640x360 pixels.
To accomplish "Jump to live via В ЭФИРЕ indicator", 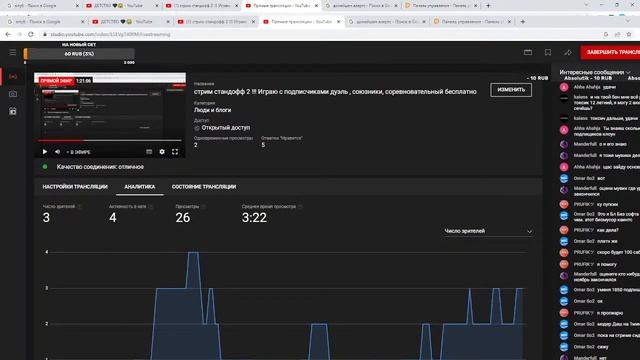I will tap(78, 152).
